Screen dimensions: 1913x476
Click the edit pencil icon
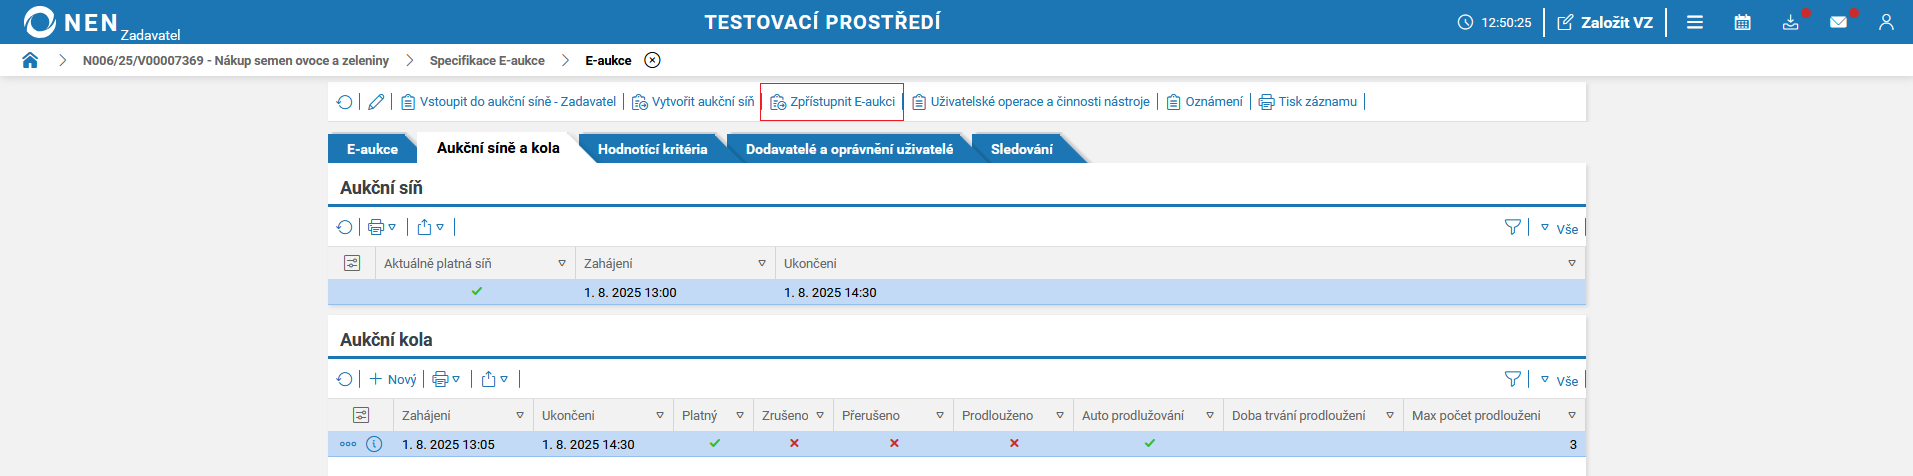coord(376,102)
